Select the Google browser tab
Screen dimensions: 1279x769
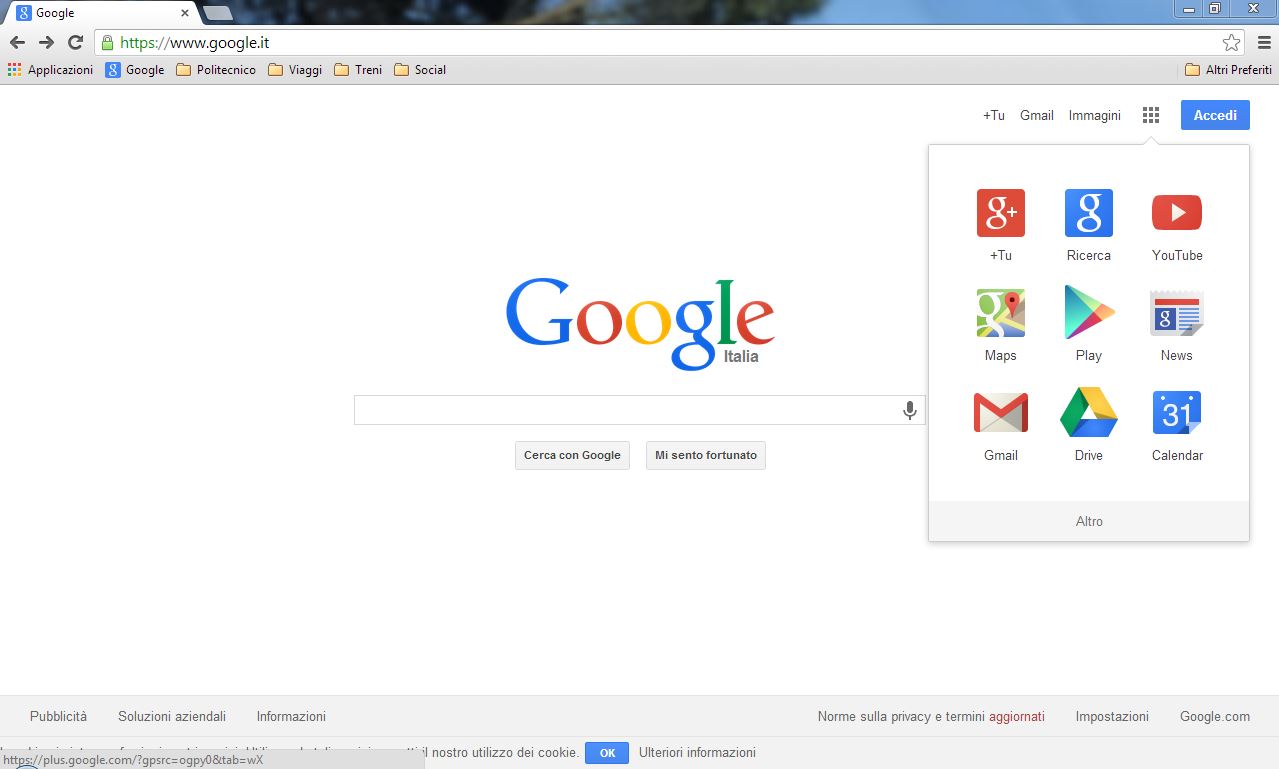(x=100, y=13)
